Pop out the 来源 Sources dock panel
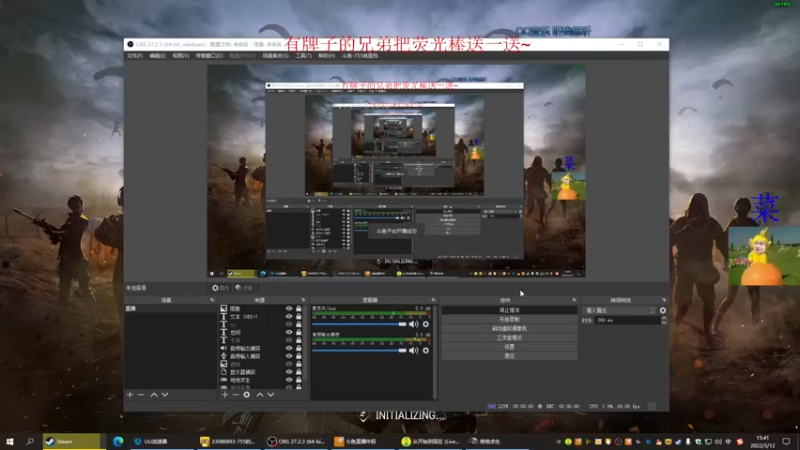 click(x=303, y=300)
